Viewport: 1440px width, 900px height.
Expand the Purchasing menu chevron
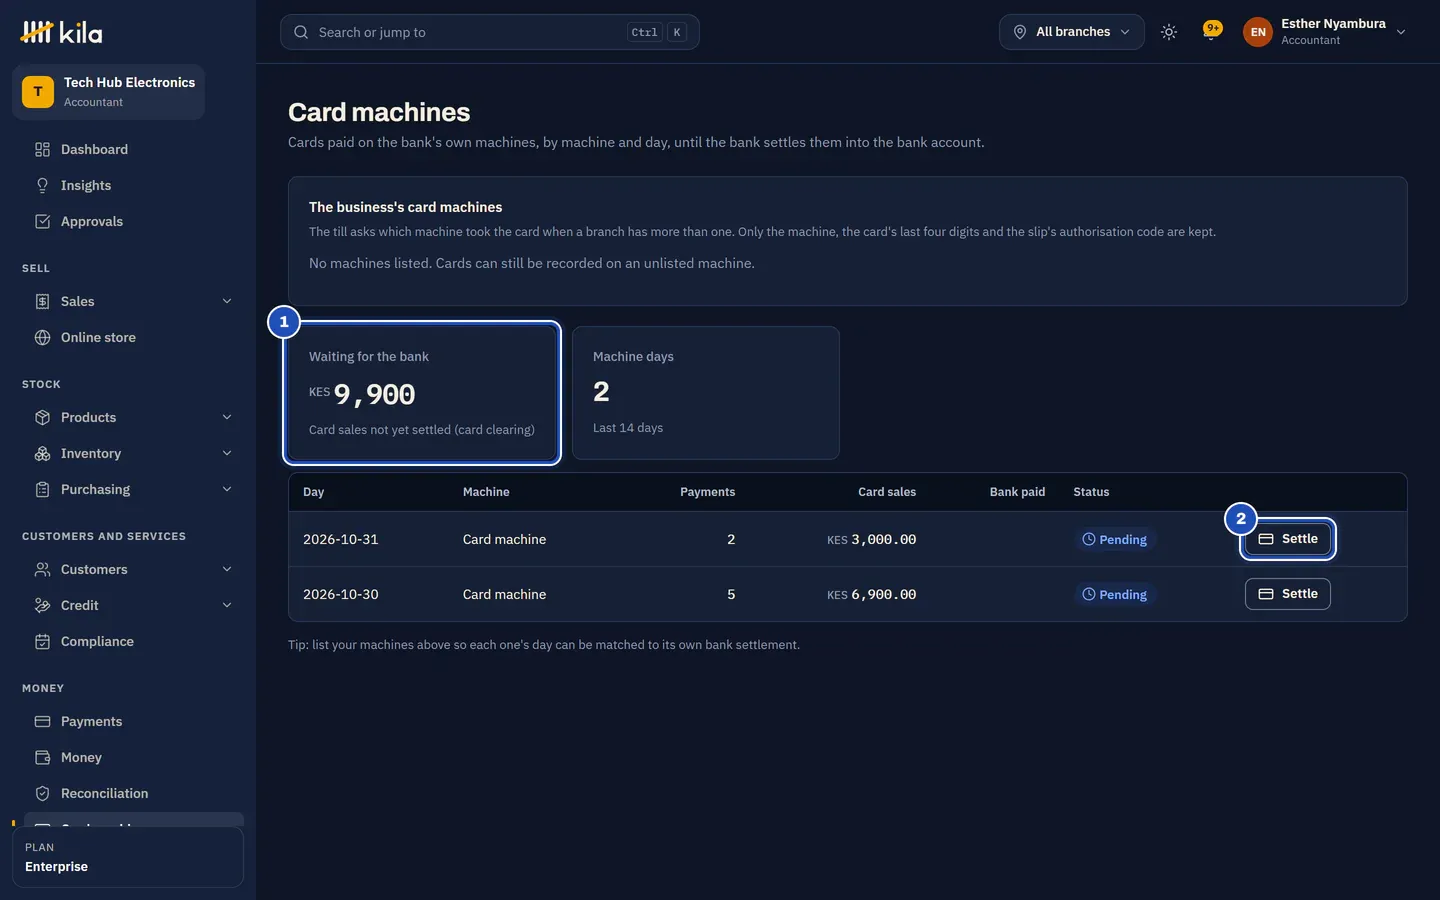(x=227, y=489)
